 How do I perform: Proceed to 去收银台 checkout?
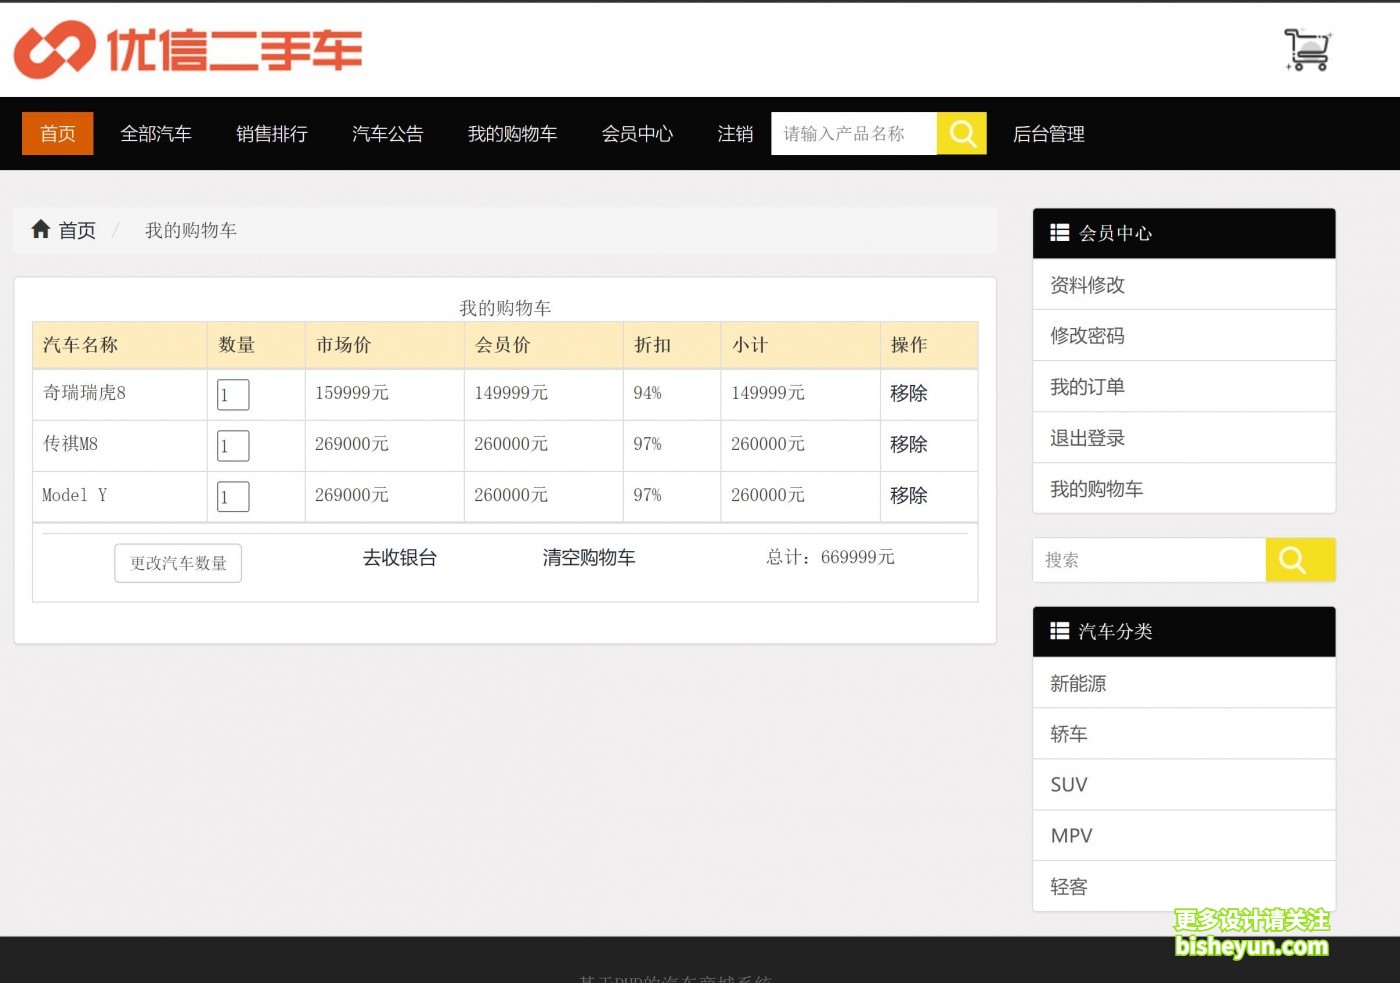pyautogui.click(x=400, y=558)
